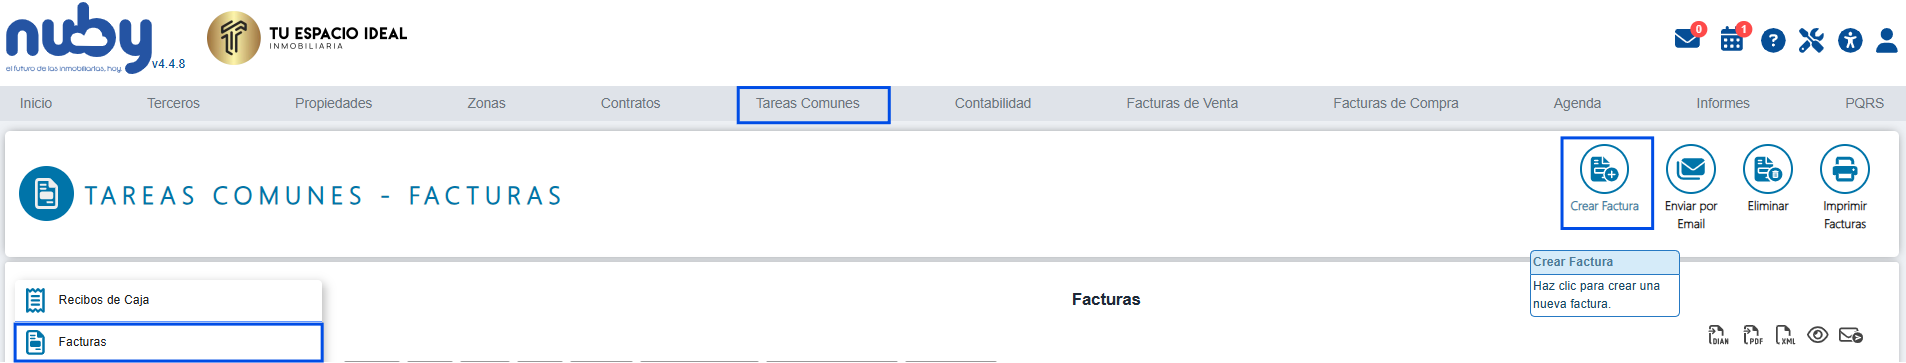Click the send-mail envelope icon near XML
Viewport: 1906px width, 363px height.
tap(1851, 335)
